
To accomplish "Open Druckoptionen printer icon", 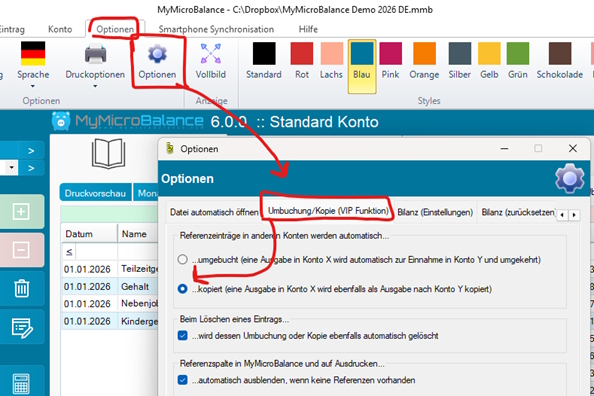I will [95, 53].
